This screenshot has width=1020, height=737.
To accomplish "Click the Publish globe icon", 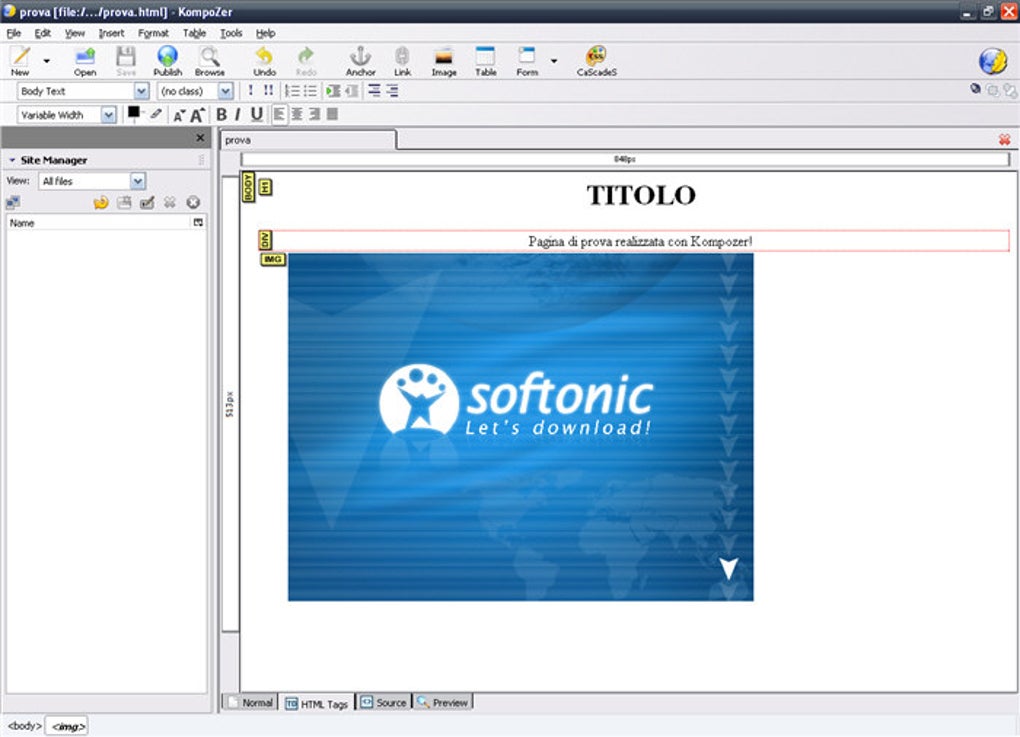I will (167, 61).
